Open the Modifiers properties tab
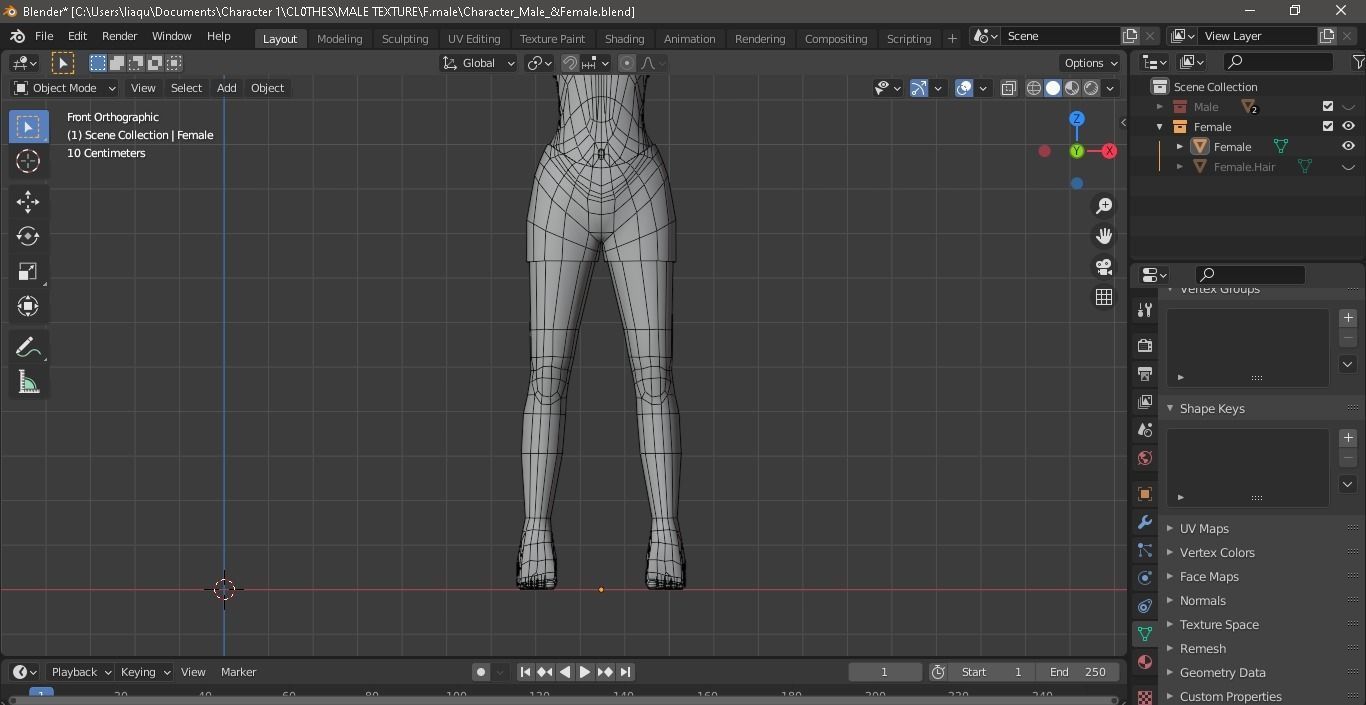1366x705 pixels. coord(1145,522)
